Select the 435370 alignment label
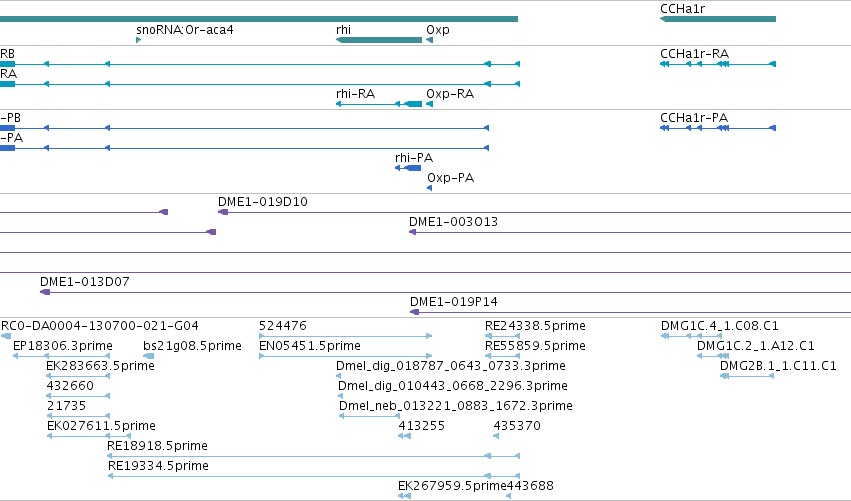The image size is (851, 501). point(517,426)
